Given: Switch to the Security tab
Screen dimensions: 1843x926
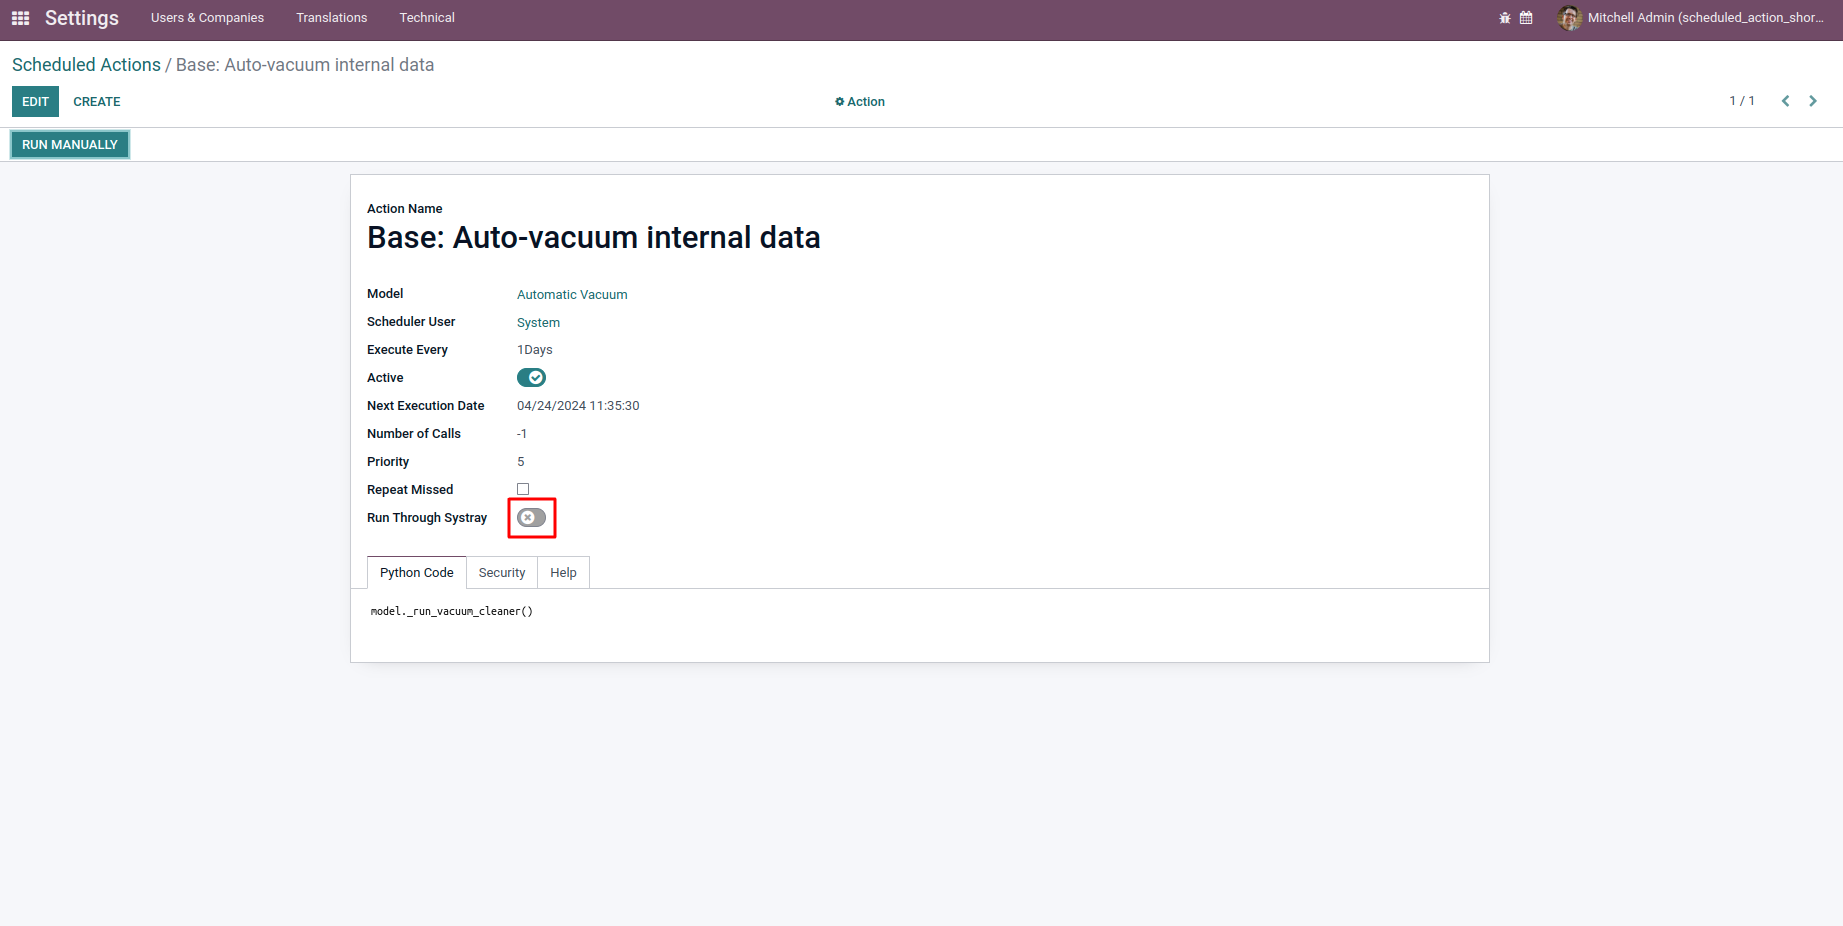Looking at the screenshot, I should (x=501, y=573).
